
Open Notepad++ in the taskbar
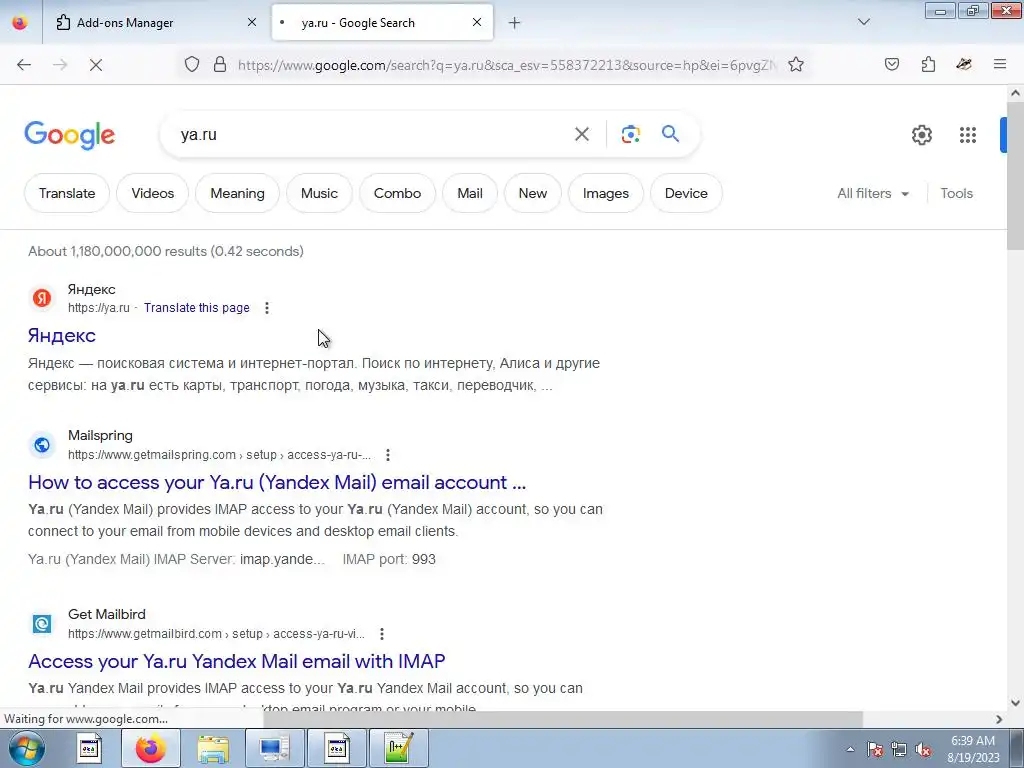pyautogui.click(x=400, y=748)
